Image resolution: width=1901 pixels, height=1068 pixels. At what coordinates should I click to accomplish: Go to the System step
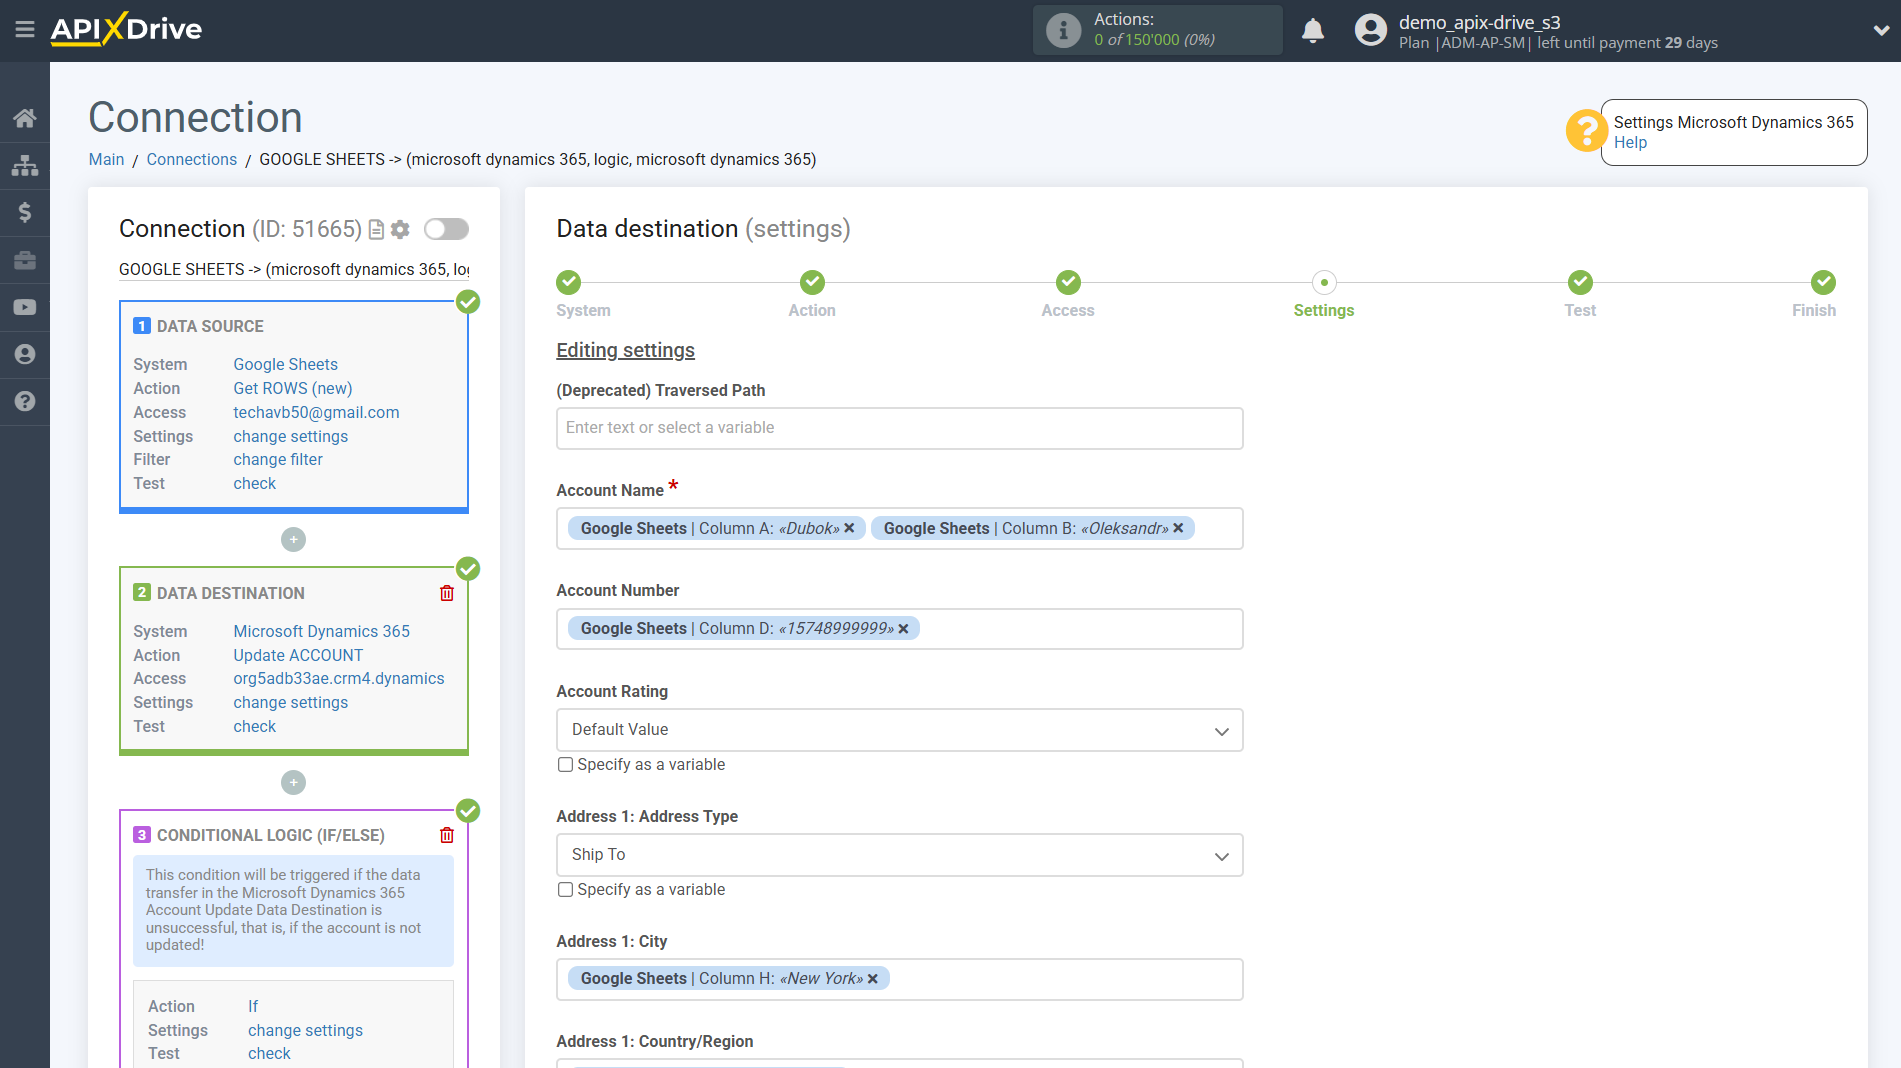coord(569,282)
